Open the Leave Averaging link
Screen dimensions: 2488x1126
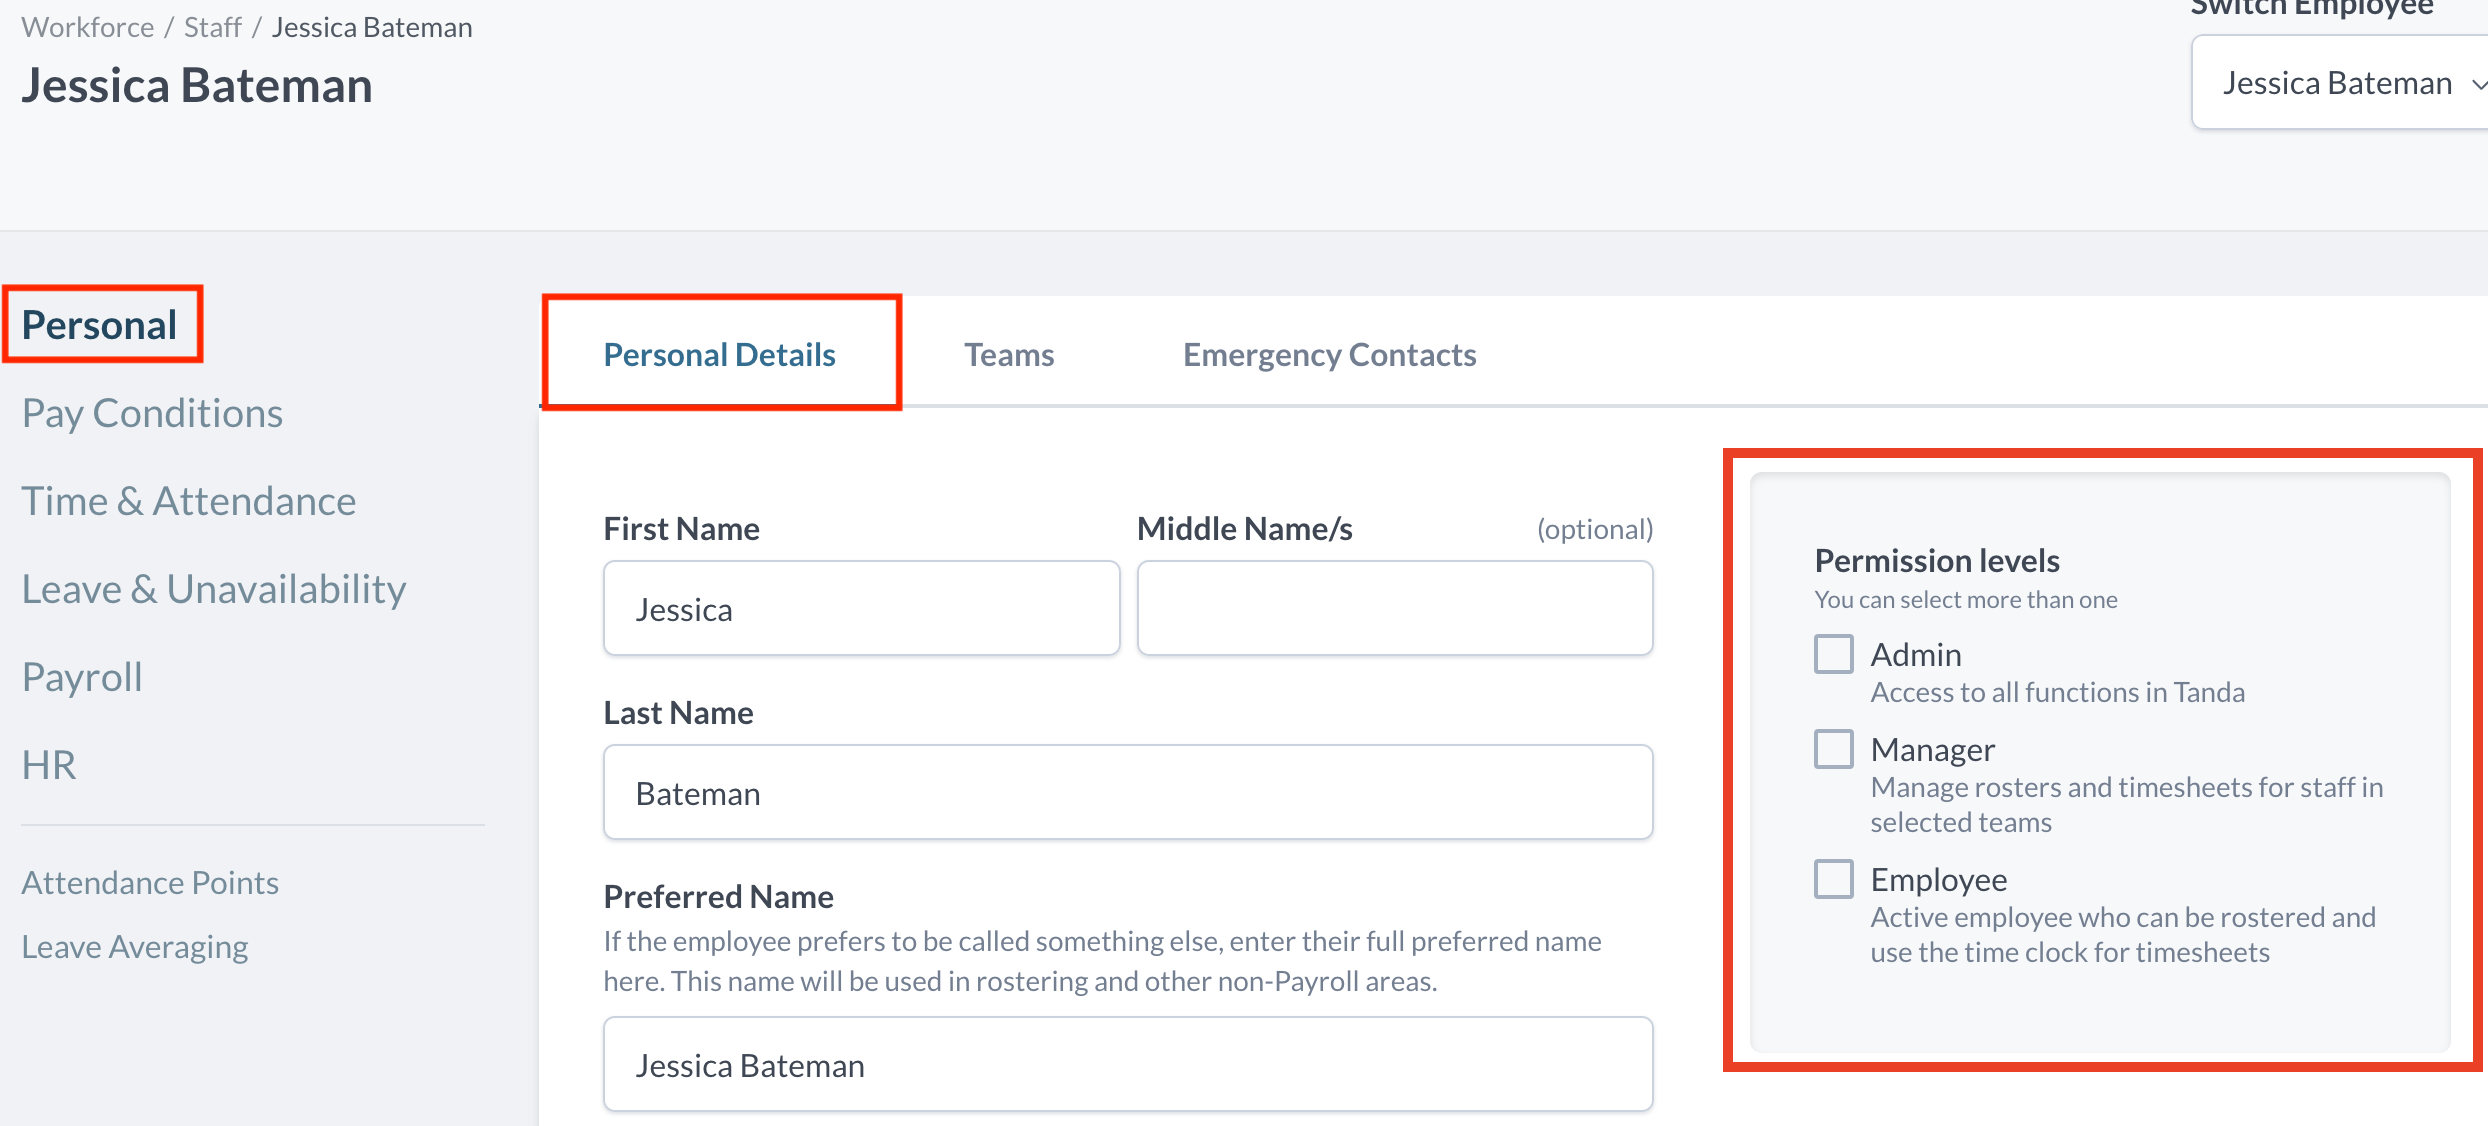(135, 946)
